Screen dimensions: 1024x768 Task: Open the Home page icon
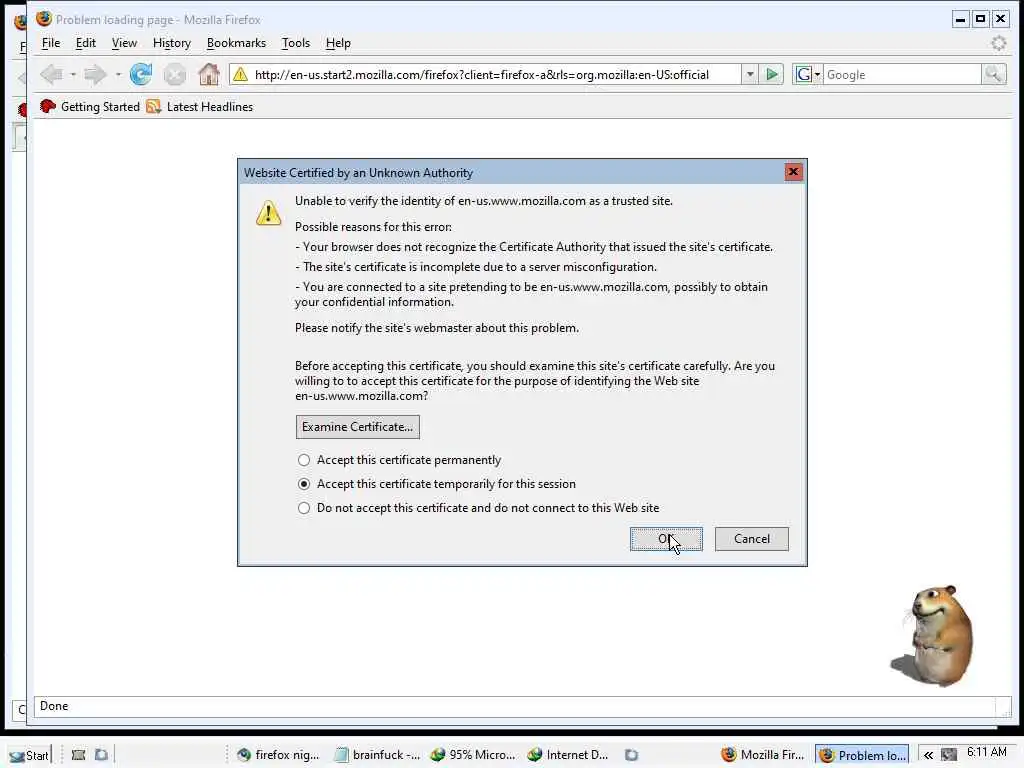pyautogui.click(x=209, y=74)
